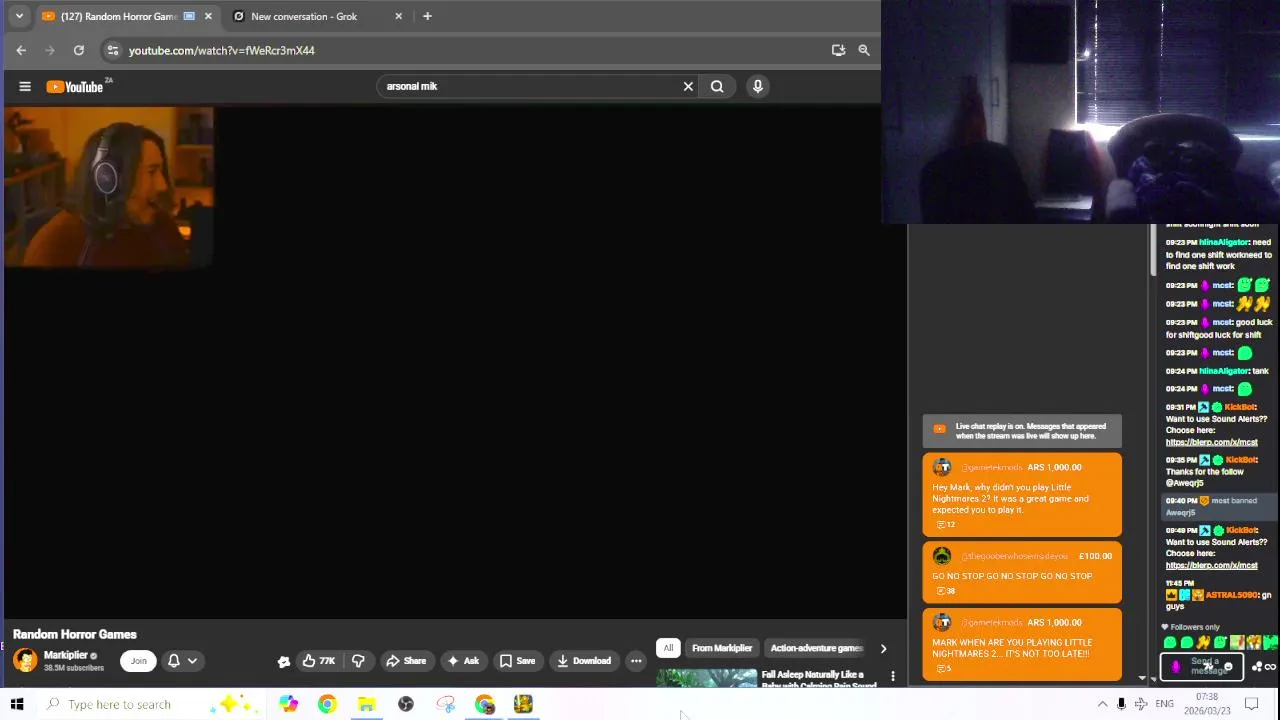Image resolution: width=1280 pixels, height=720 pixels.
Task: Open OBS Studio from taskbar
Action: (406, 704)
